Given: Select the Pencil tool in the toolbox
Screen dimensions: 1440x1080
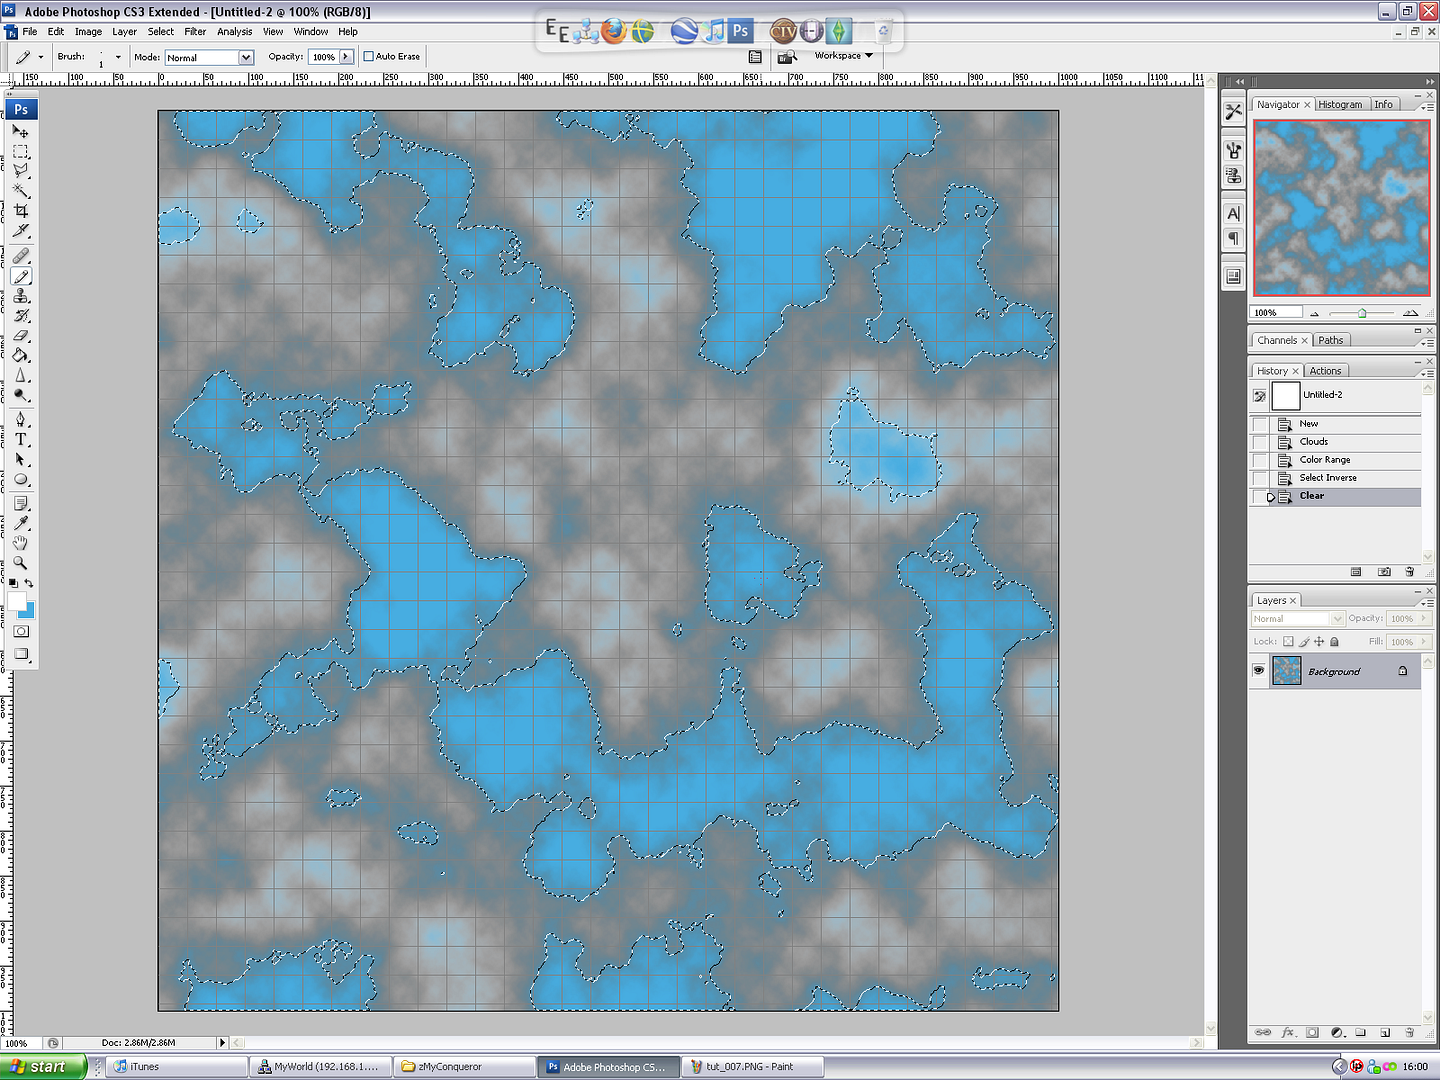Looking at the screenshot, I should 20,276.
